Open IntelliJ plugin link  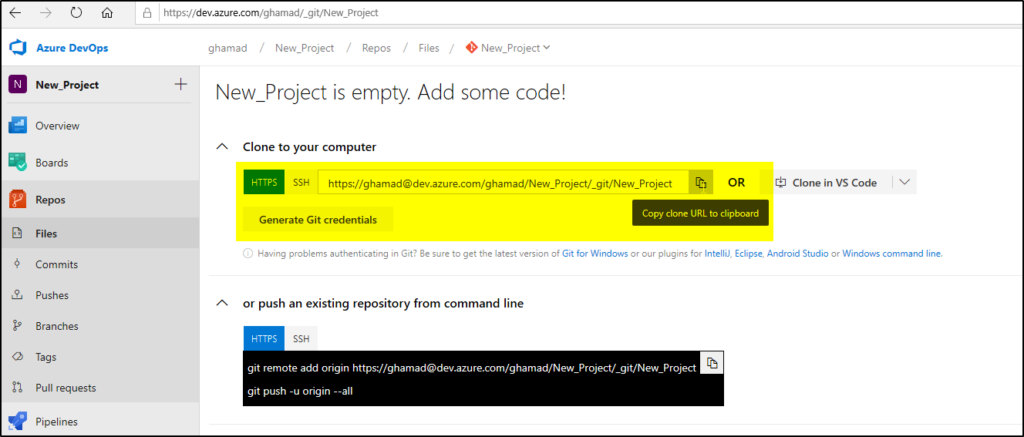(x=718, y=253)
